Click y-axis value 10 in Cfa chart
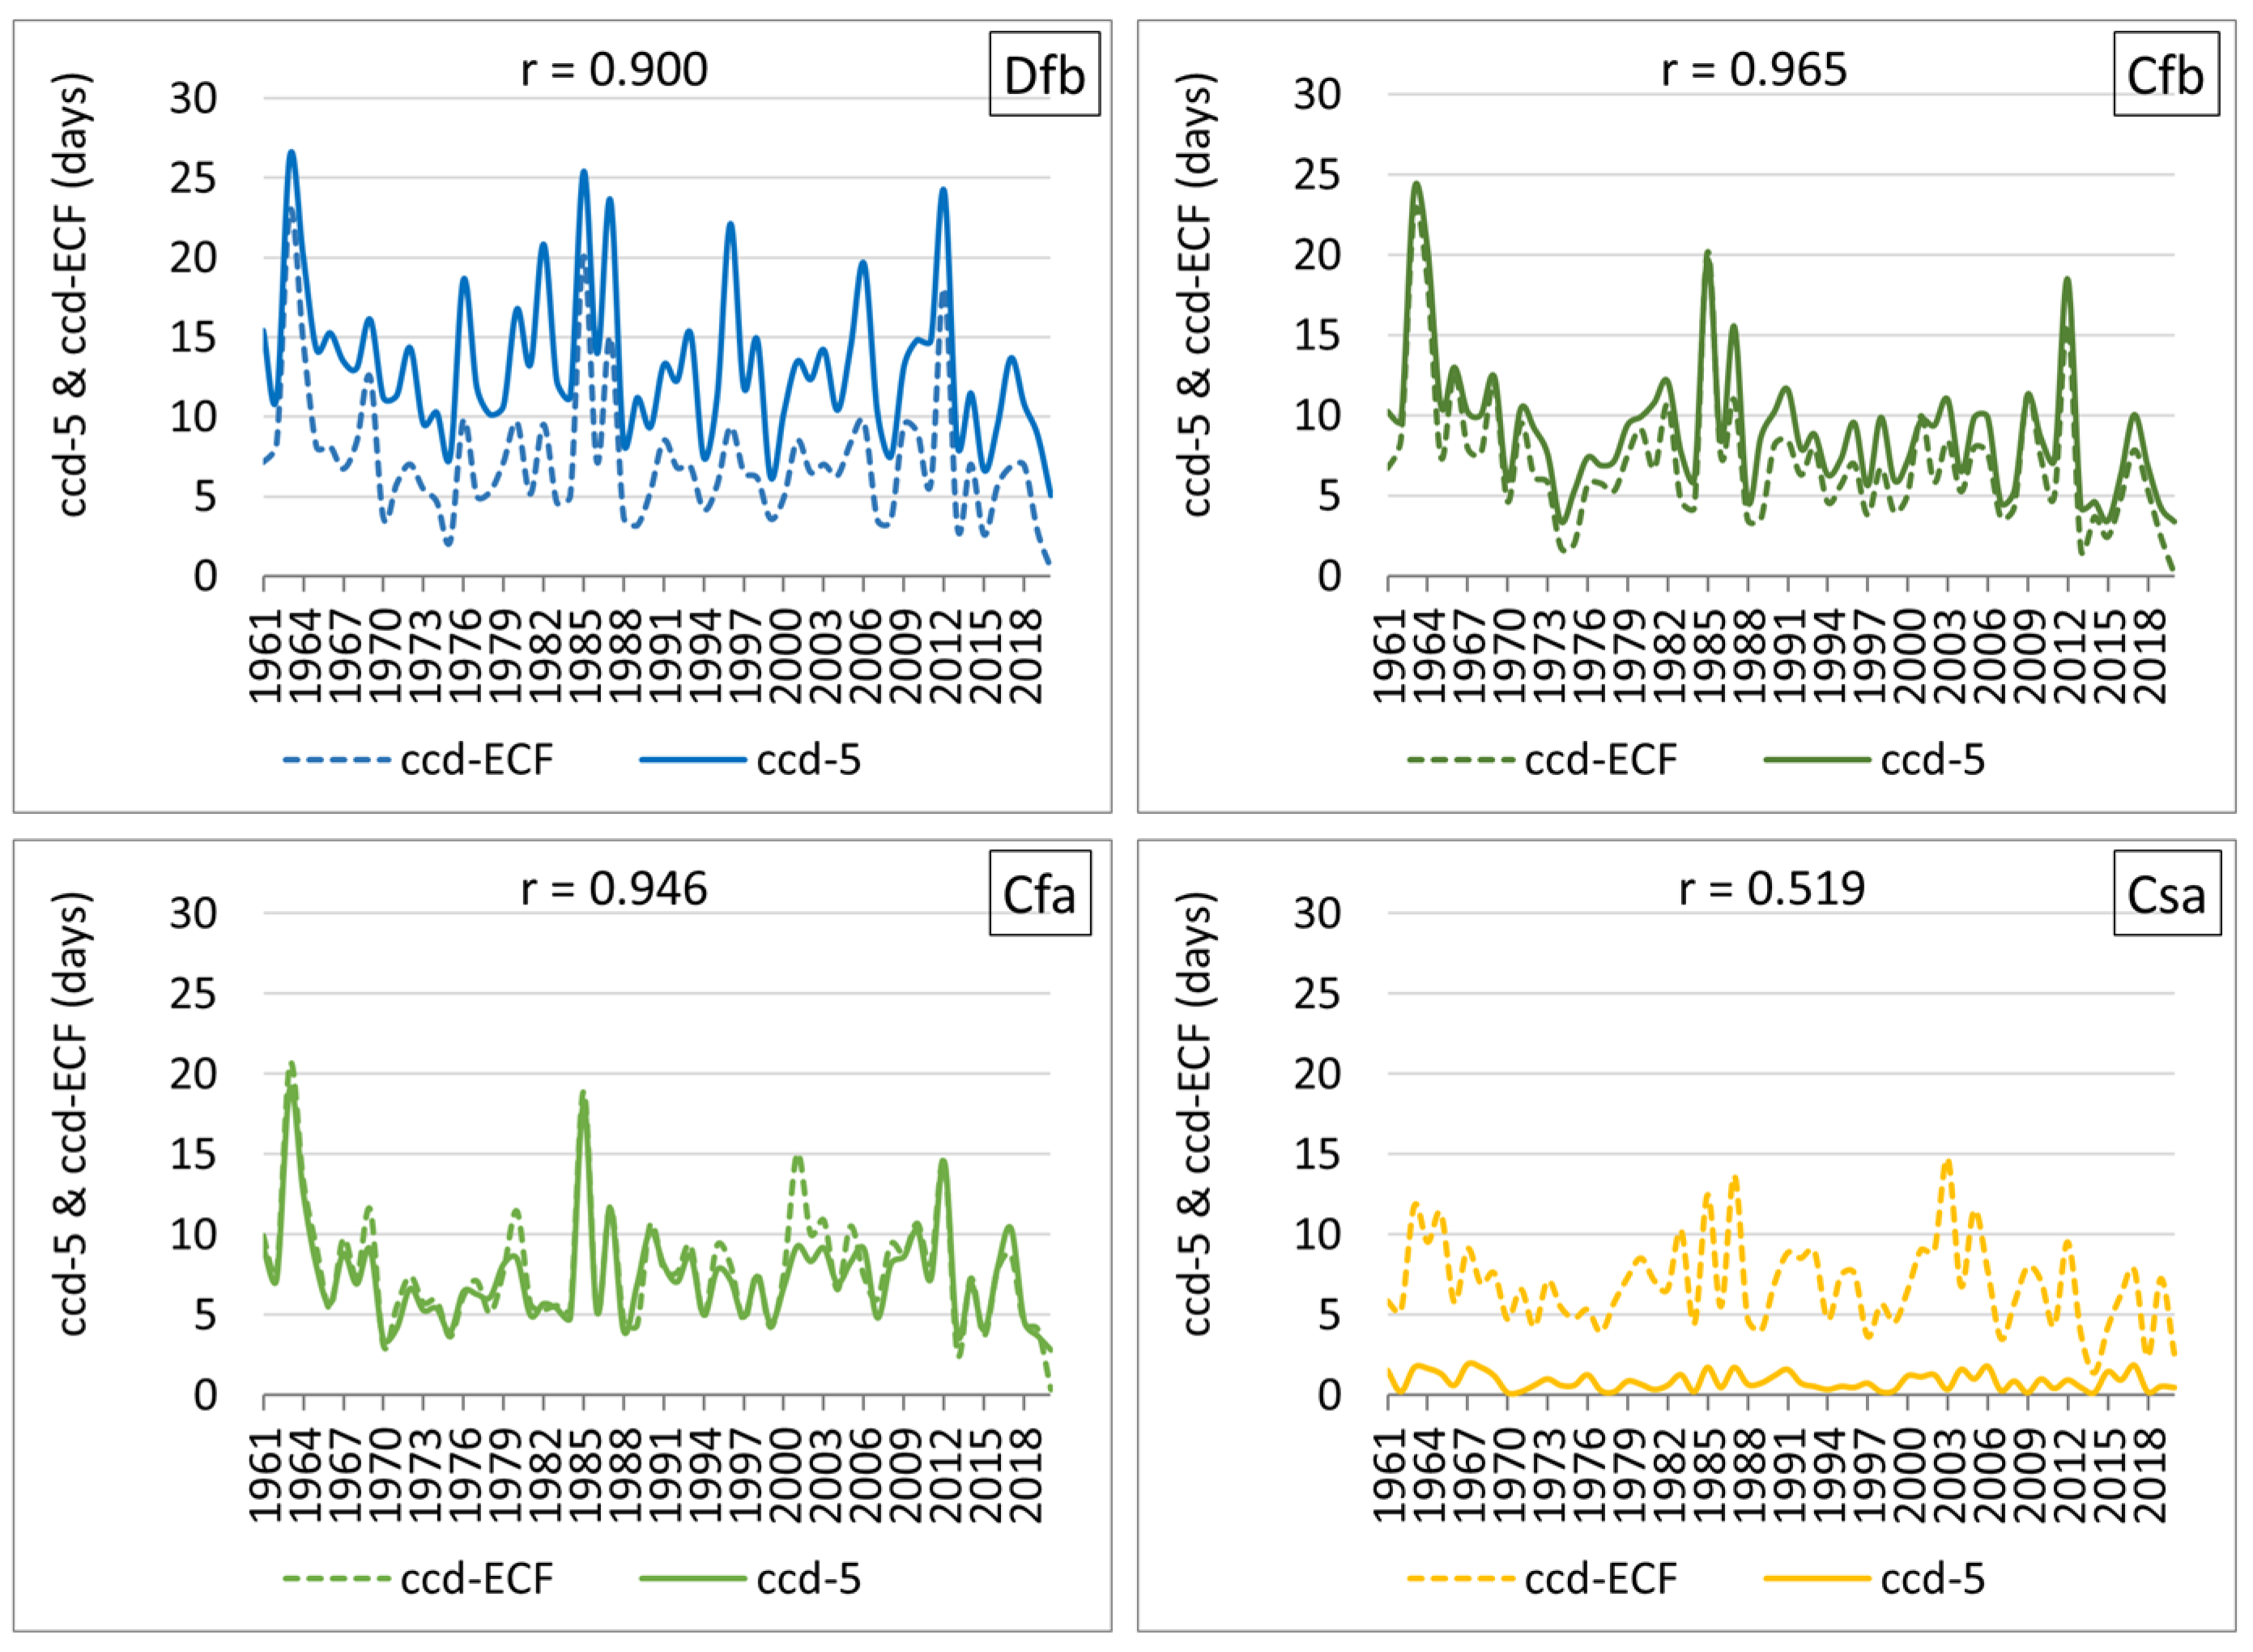2253x1652 pixels. 193,1234
